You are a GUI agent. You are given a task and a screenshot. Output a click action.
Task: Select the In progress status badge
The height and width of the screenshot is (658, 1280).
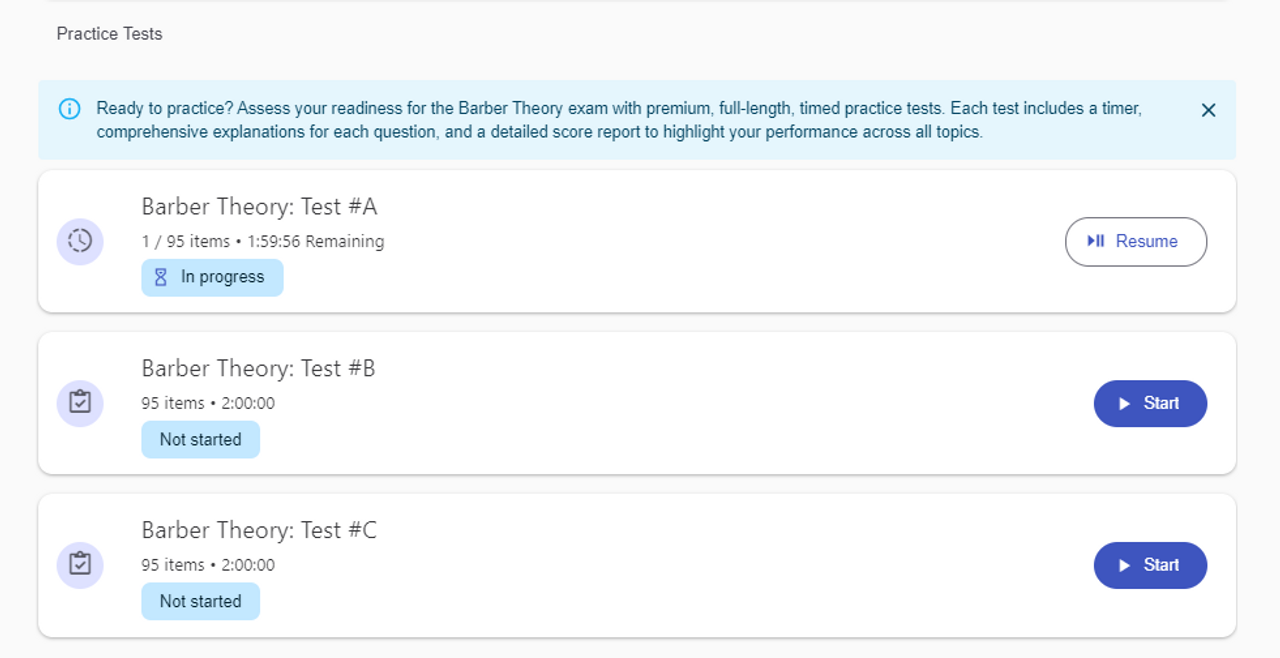[212, 278]
